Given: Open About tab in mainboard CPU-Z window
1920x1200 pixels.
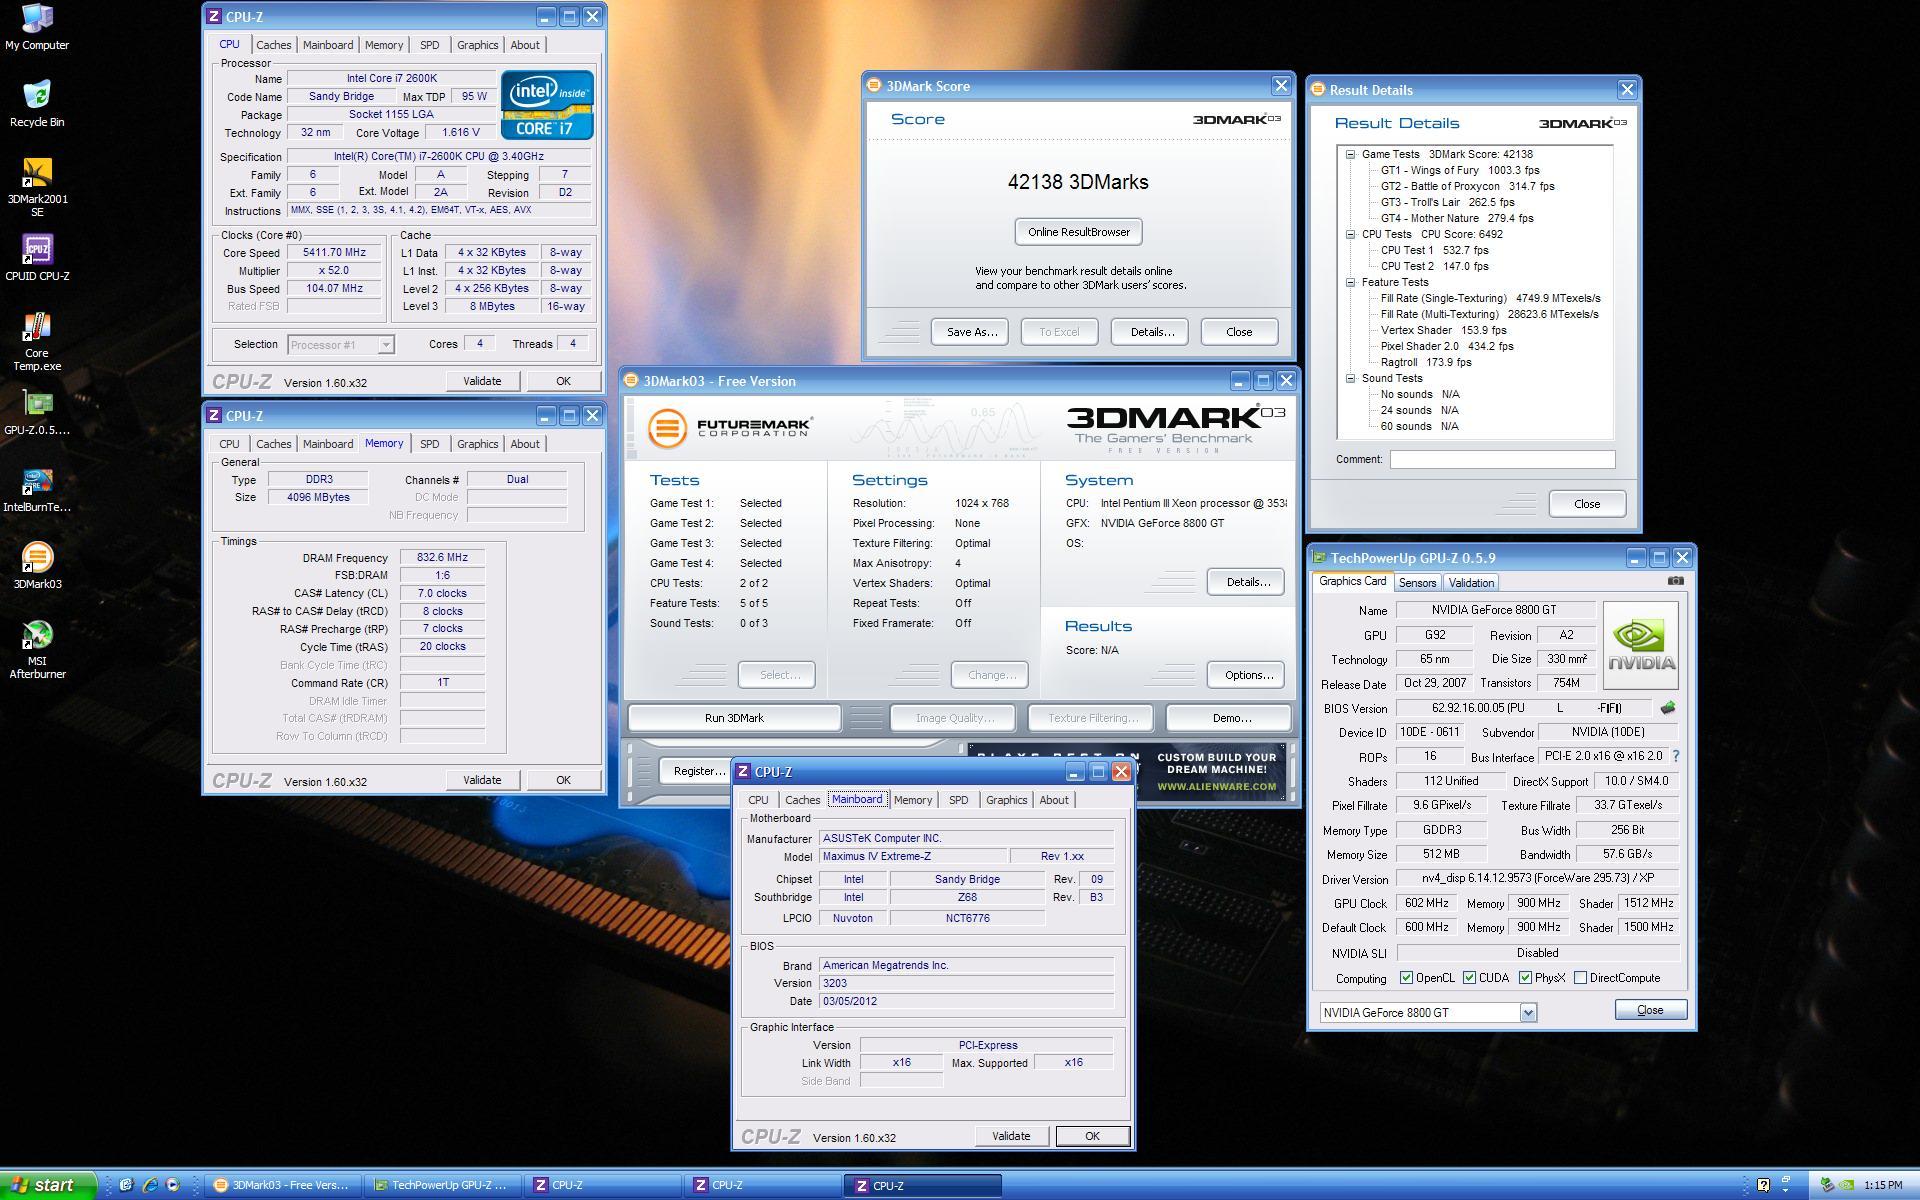Looking at the screenshot, I should pyautogui.click(x=1054, y=800).
